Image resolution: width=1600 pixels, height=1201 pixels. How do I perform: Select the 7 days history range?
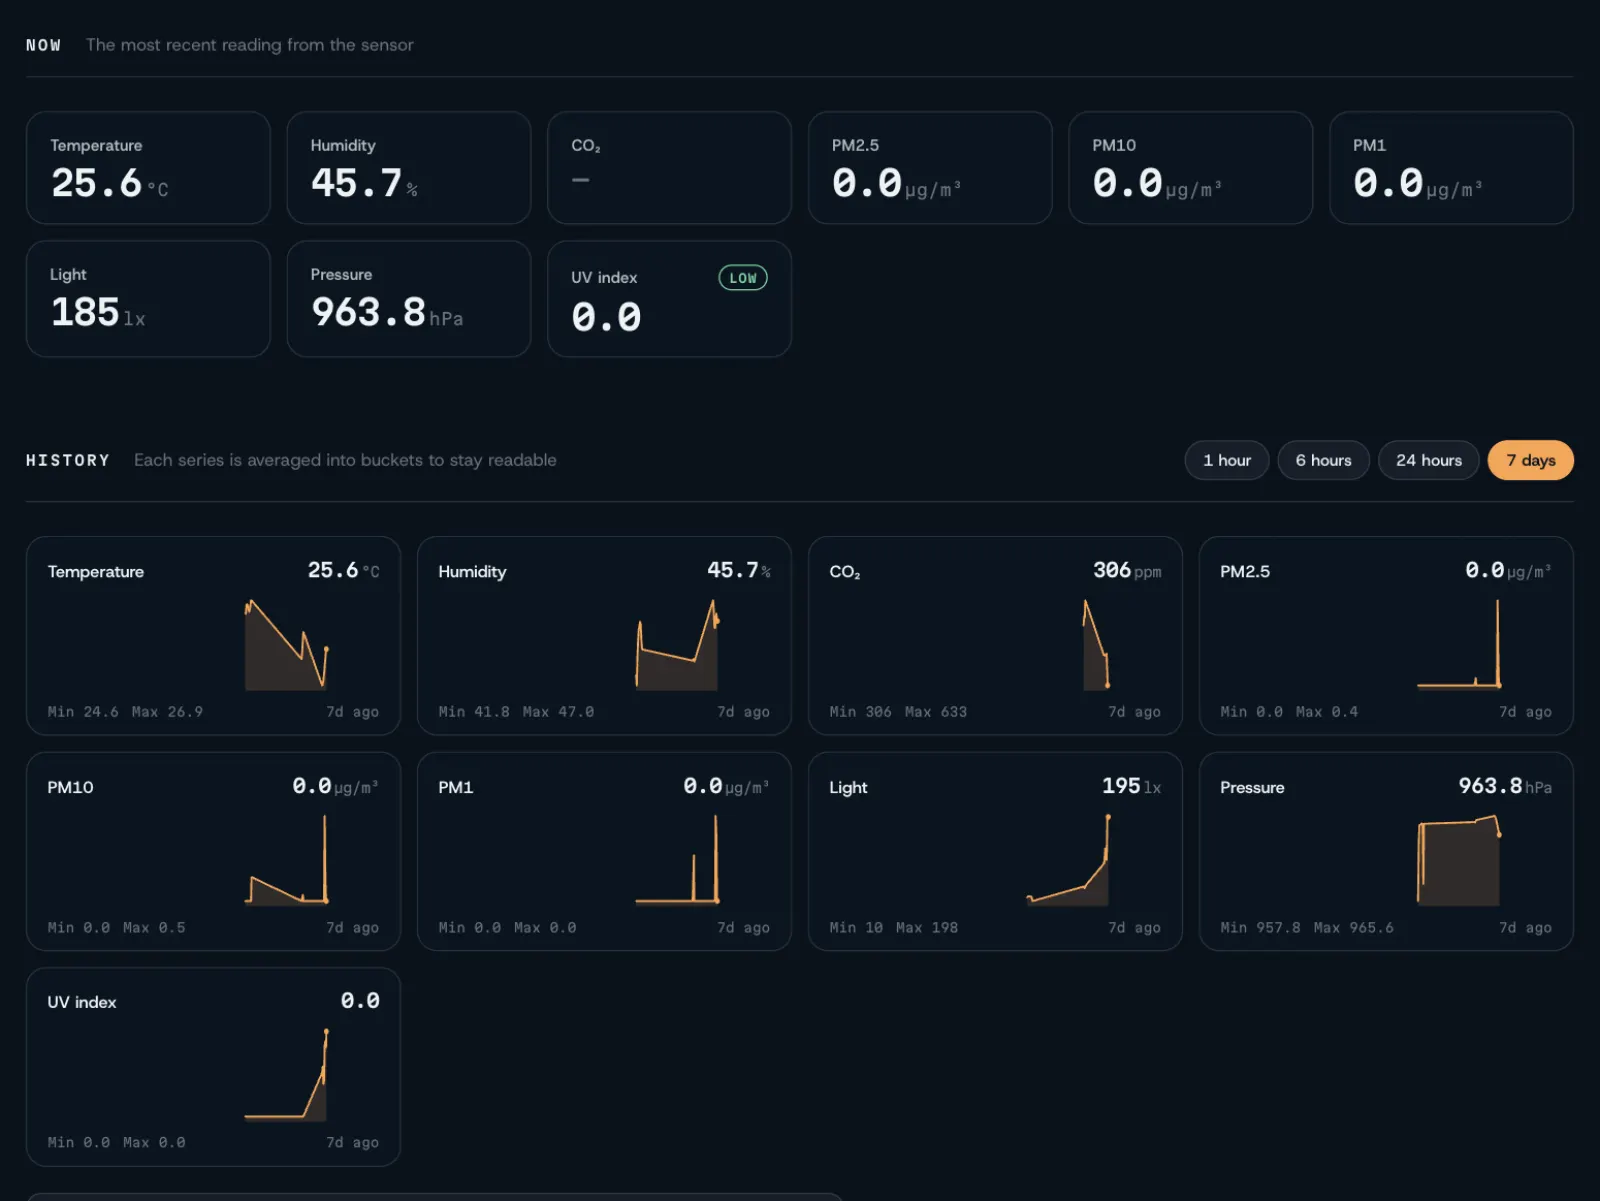click(x=1530, y=460)
